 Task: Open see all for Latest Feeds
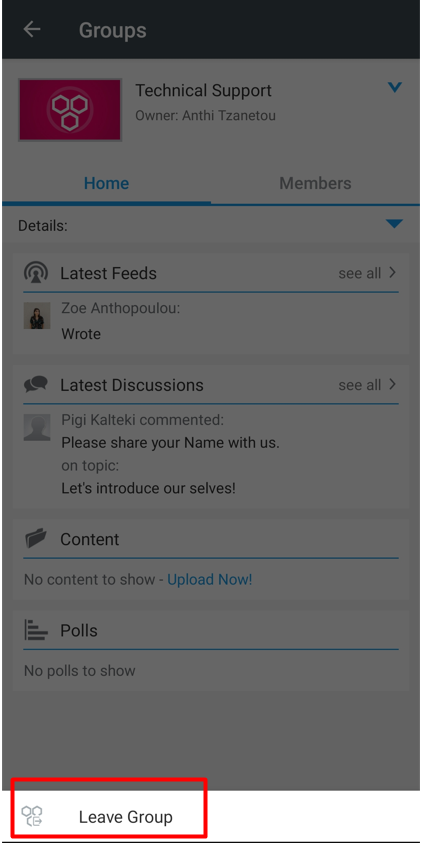coord(360,273)
